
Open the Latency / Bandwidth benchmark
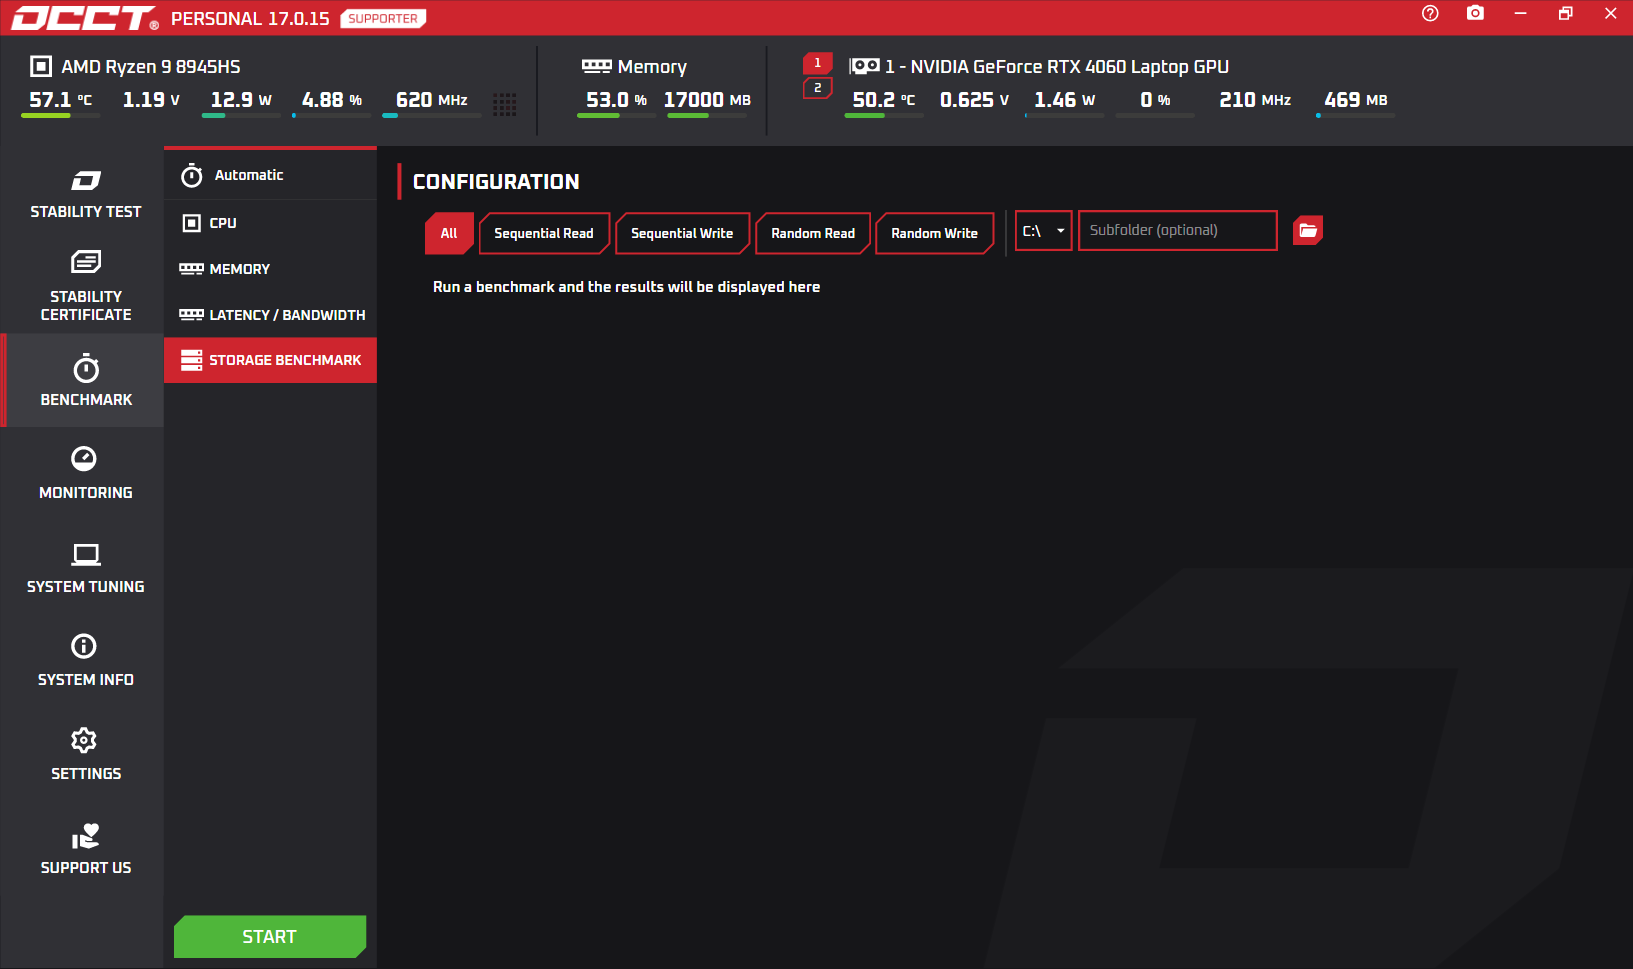(270, 315)
